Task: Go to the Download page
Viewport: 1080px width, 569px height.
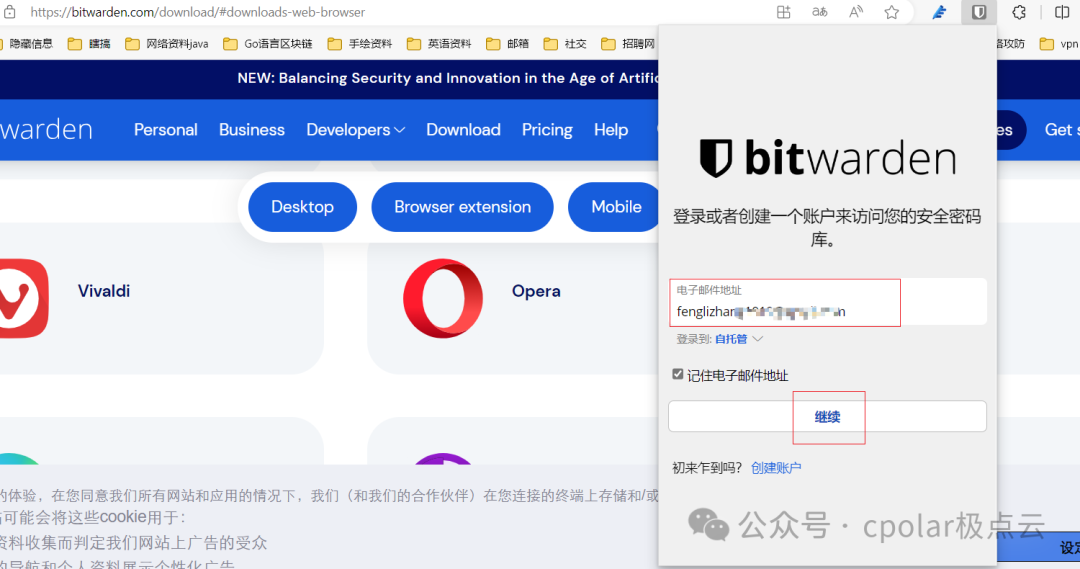Action: tap(463, 130)
